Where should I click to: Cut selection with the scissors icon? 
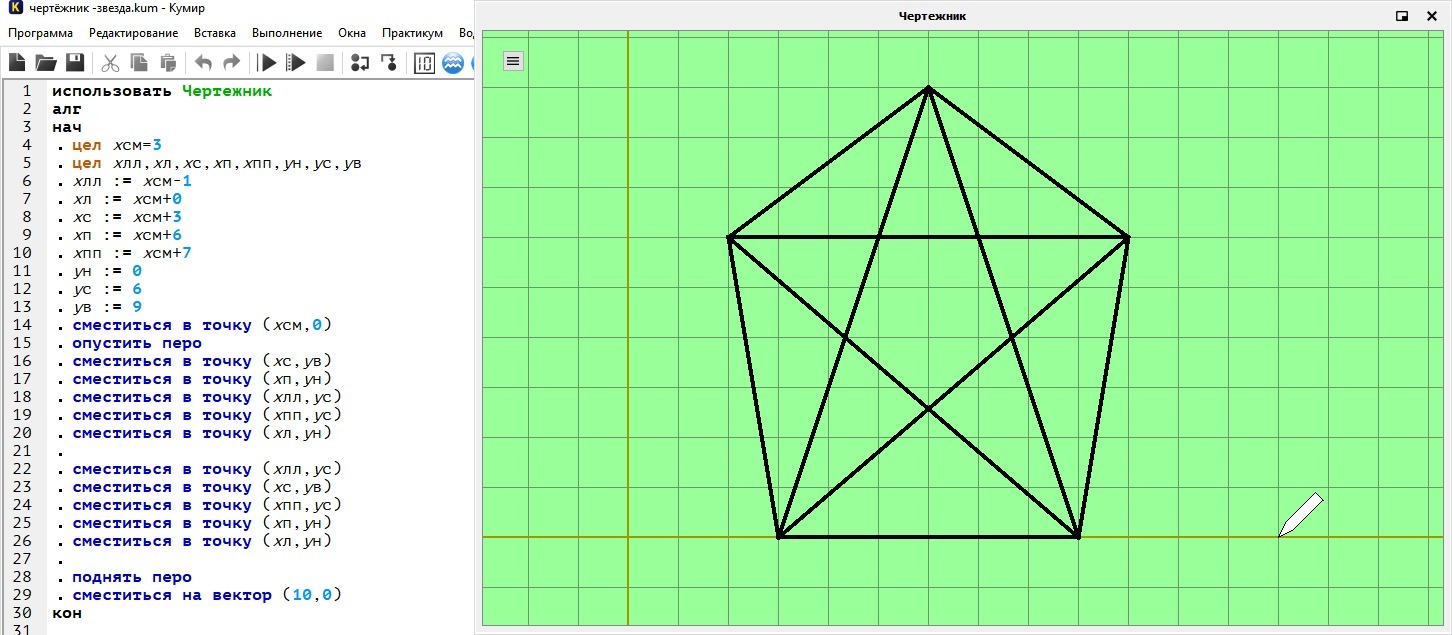(x=110, y=63)
